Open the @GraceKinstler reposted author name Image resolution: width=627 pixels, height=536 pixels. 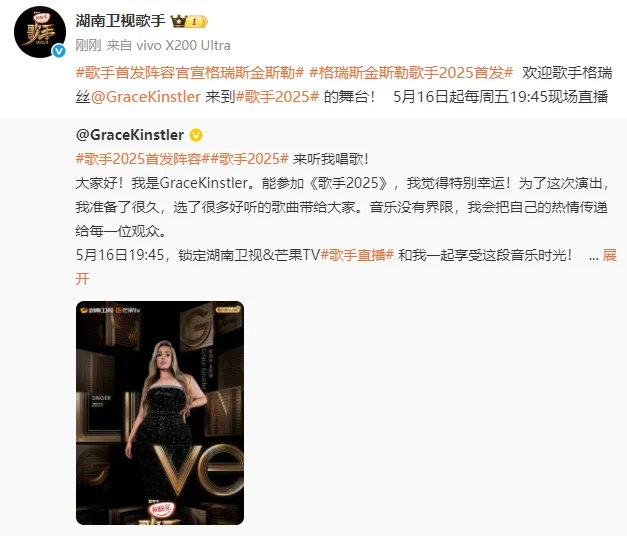pyautogui.click(x=130, y=135)
